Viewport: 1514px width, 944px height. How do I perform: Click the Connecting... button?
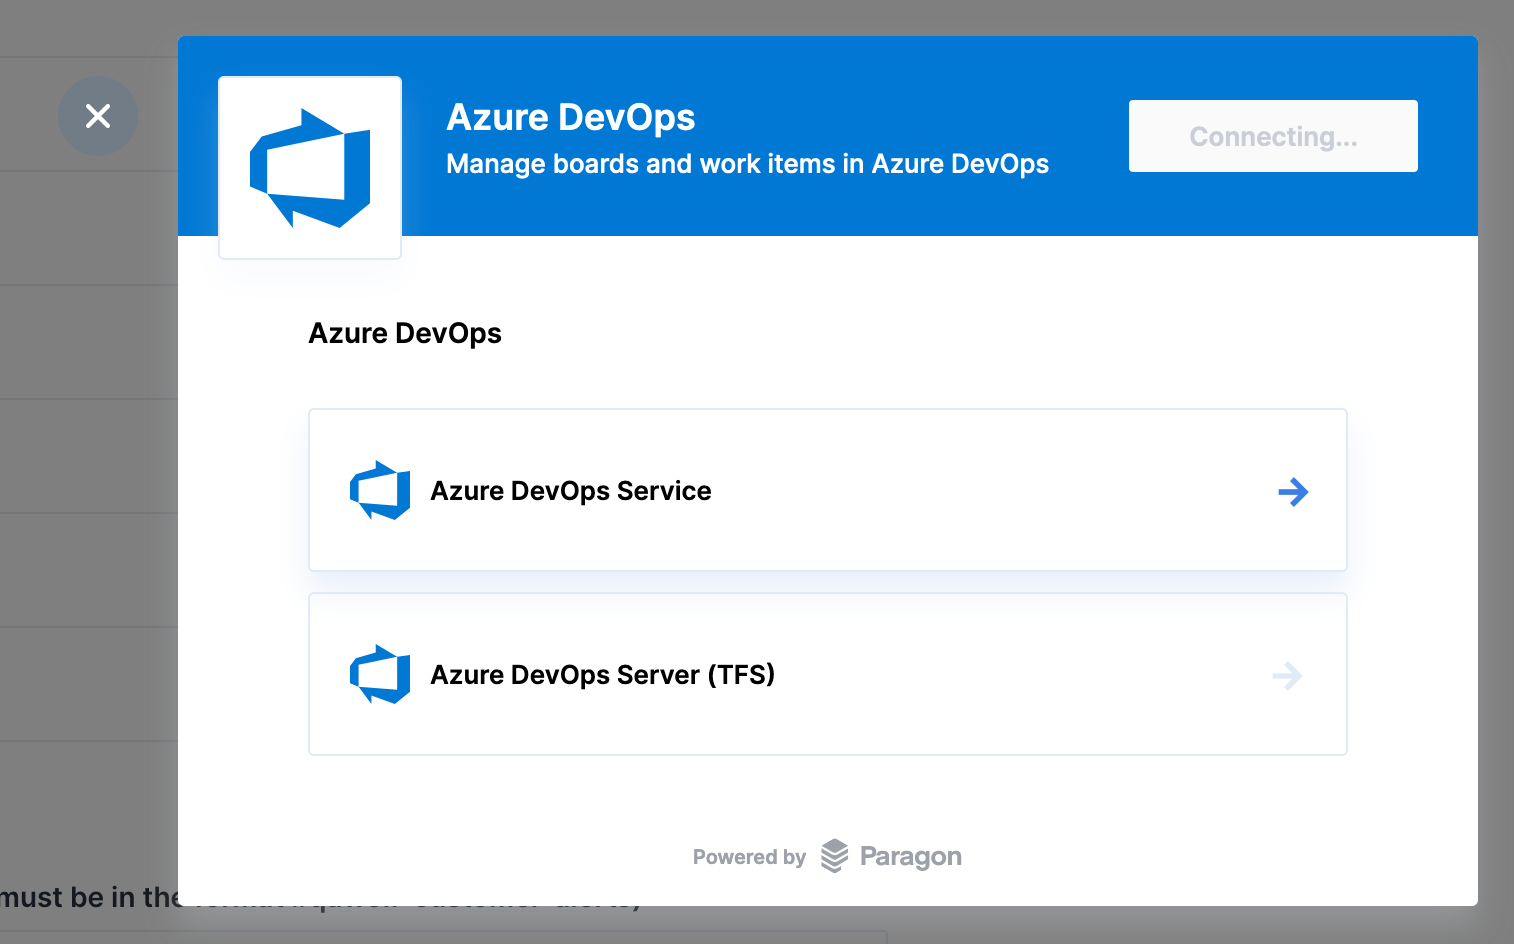pyautogui.click(x=1273, y=136)
